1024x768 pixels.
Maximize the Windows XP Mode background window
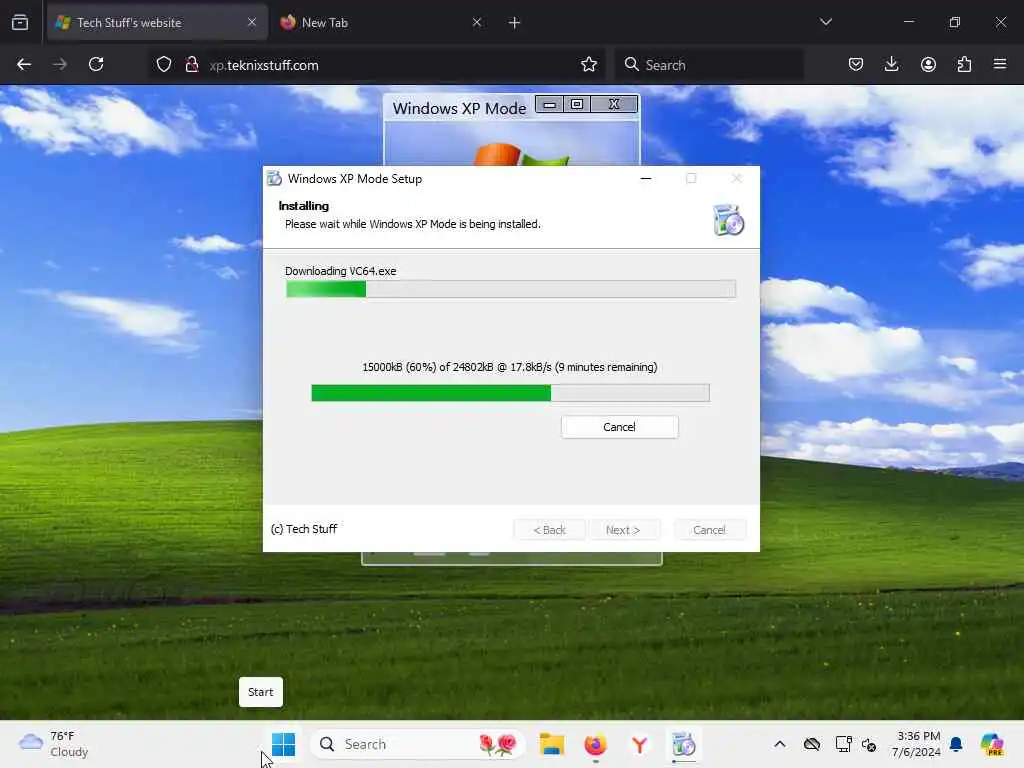tap(577, 104)
